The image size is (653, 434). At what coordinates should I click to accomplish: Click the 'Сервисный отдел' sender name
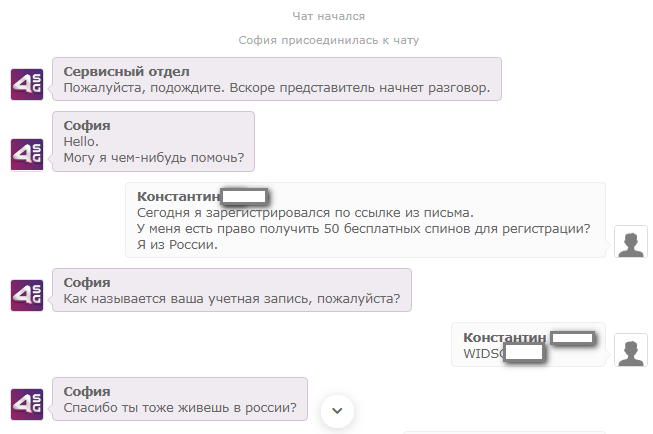pos(127,72)
